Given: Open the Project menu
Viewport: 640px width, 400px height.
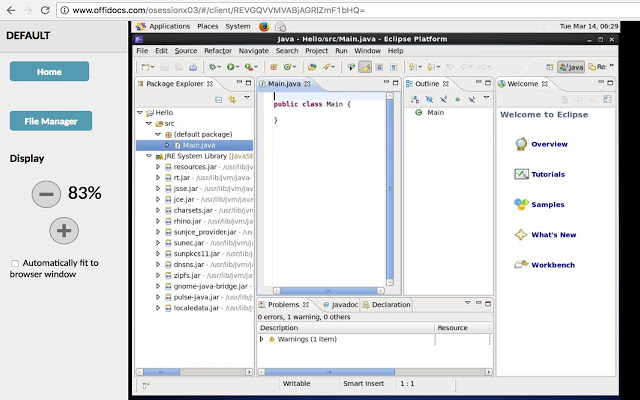Looking at the screenshot, I should tap(316, 51).
